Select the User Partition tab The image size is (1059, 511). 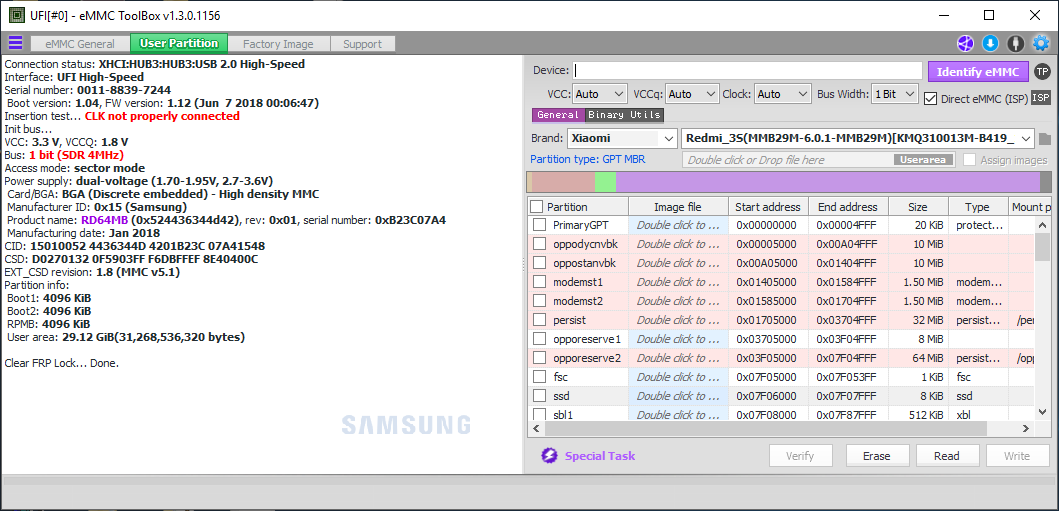coord(179,43)
